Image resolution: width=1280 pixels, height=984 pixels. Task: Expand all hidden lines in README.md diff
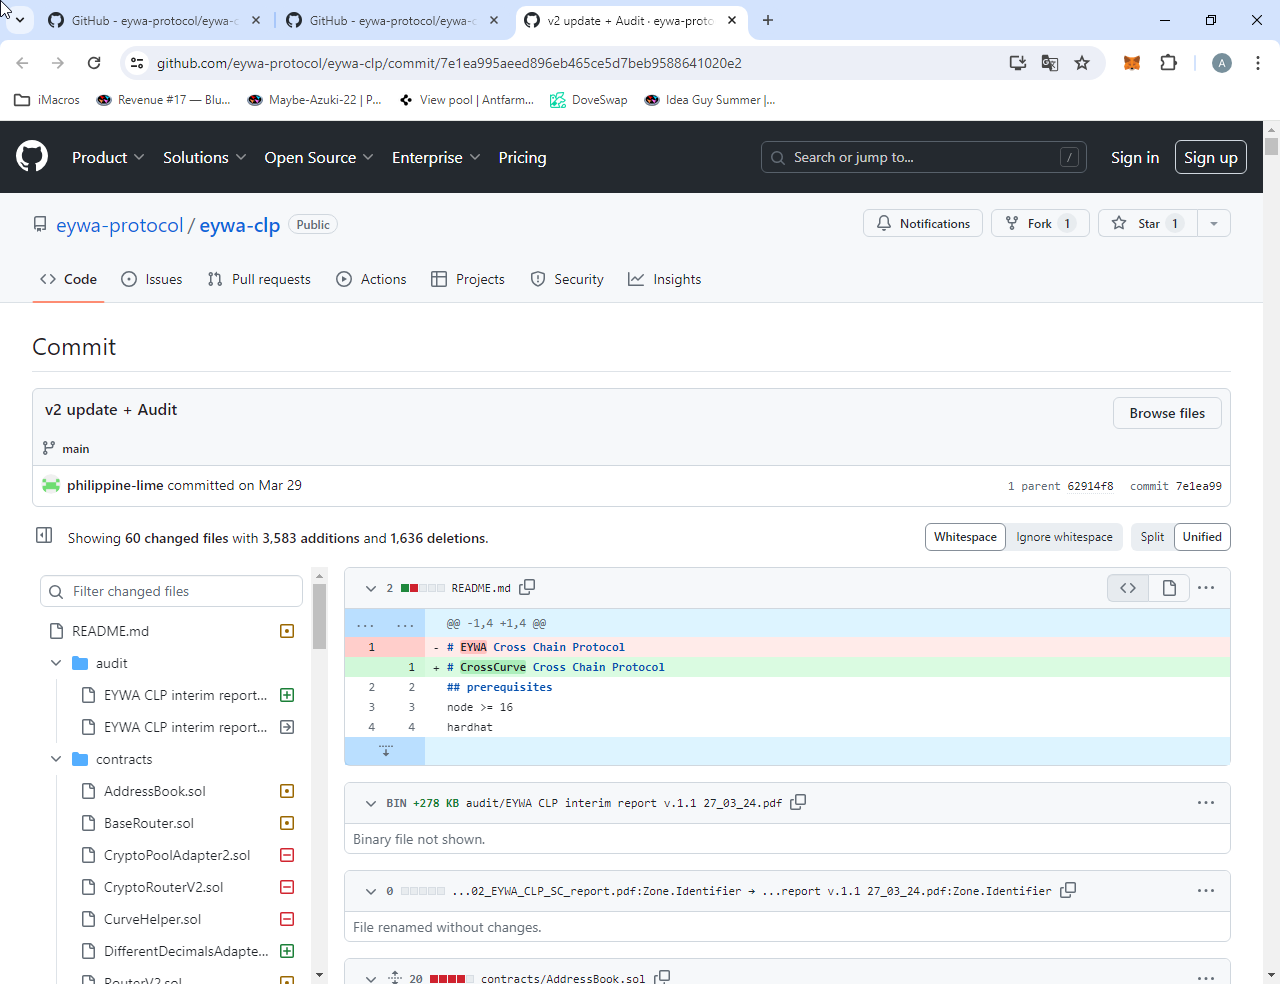point(385,750)
